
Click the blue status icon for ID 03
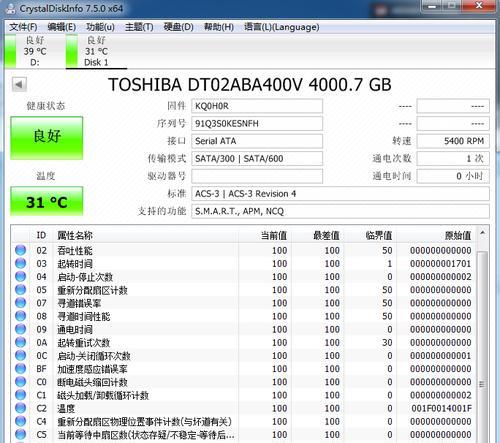[x=21, y=263]
